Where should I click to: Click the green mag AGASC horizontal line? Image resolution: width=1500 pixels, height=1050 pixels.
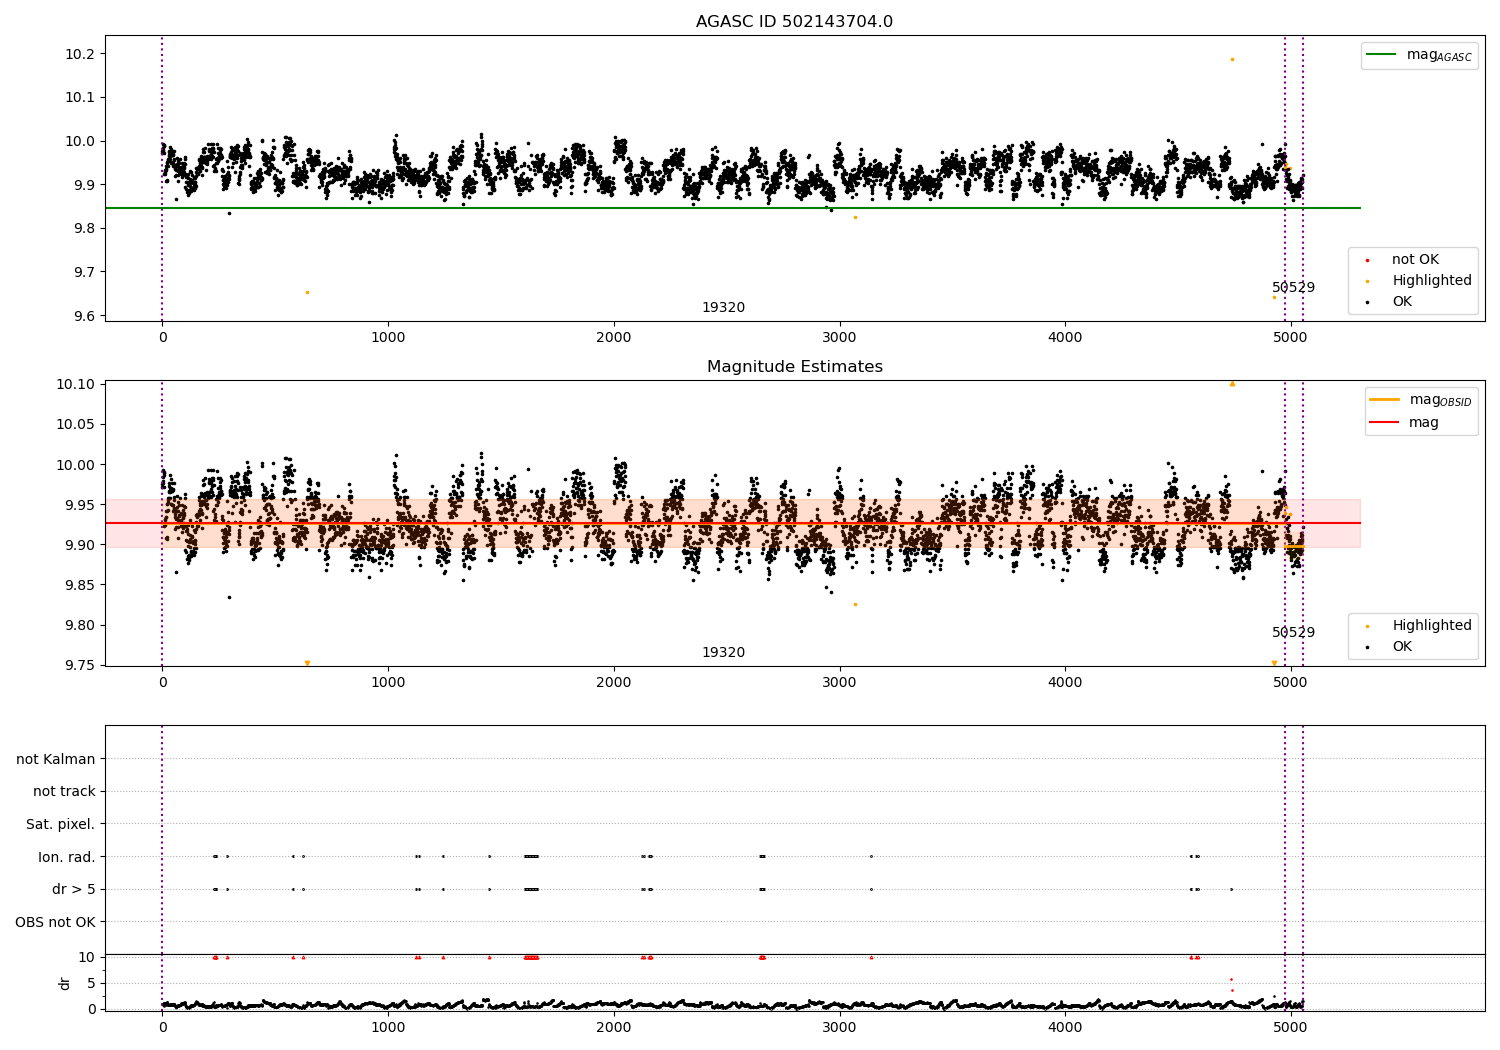[x=733, y=208]
